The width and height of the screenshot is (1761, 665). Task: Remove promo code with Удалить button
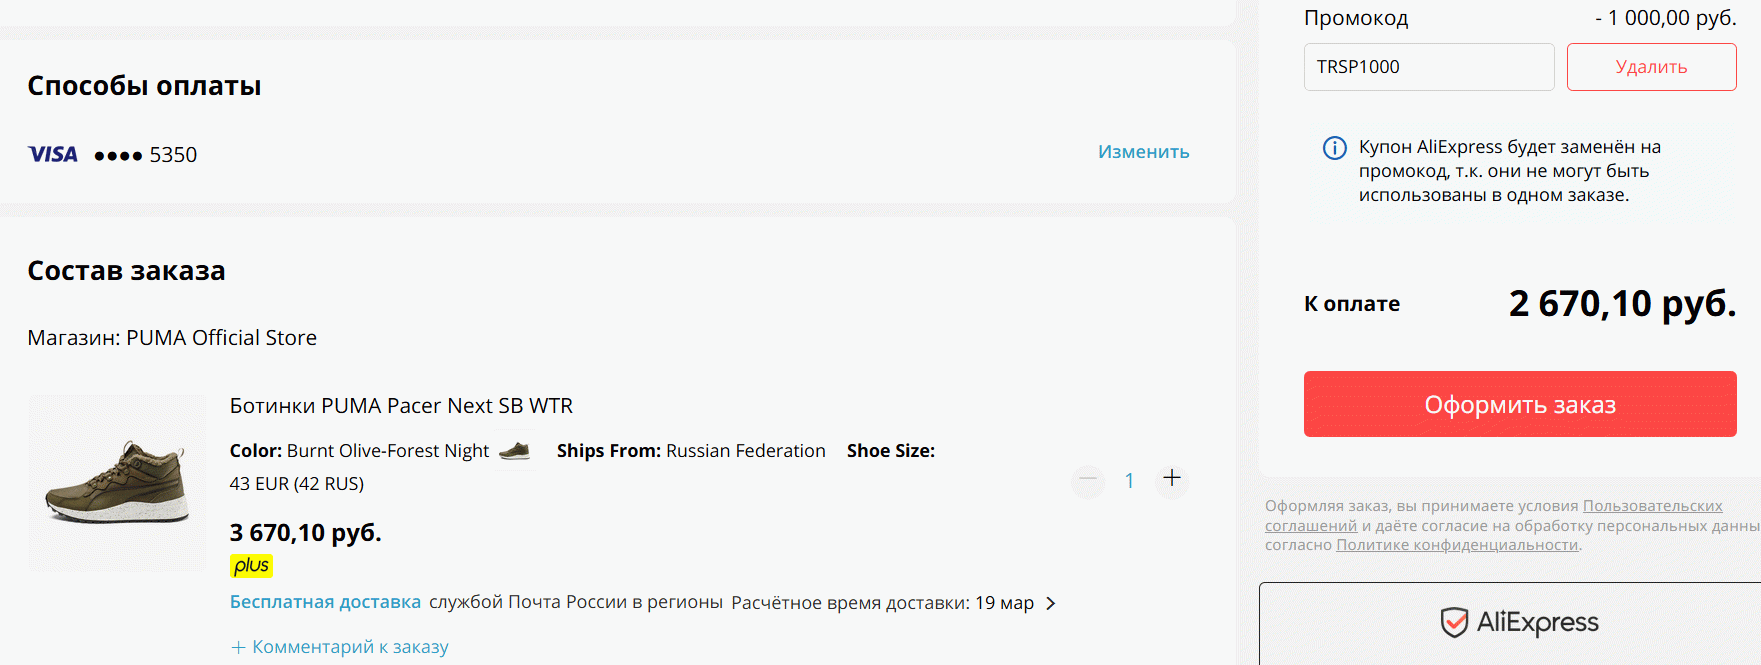tap(1651, 67)
